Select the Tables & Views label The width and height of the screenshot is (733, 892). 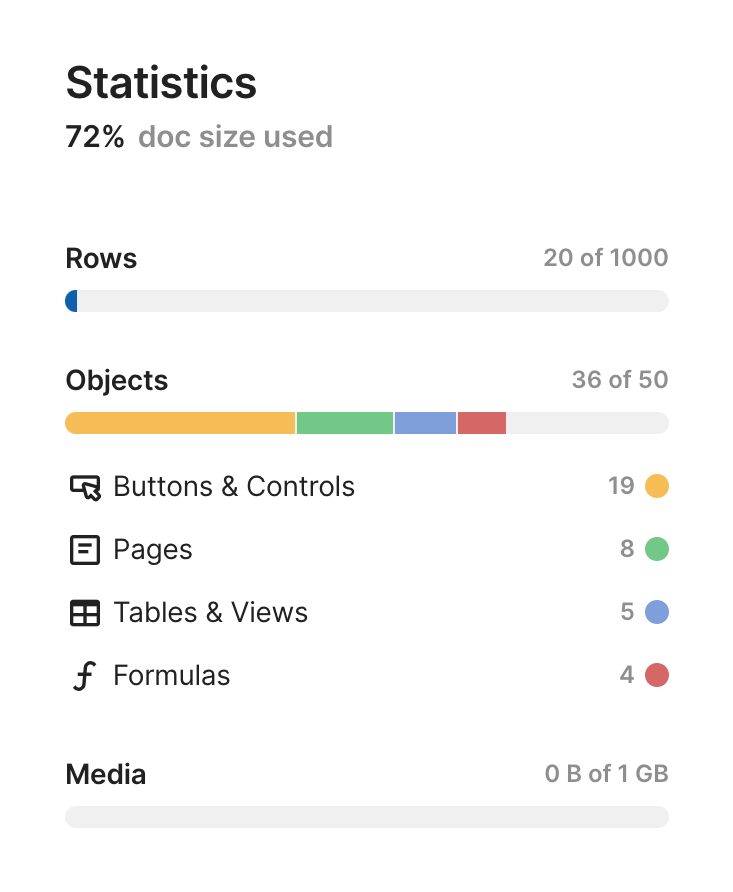pyautogui.click(x=210, y=613)
